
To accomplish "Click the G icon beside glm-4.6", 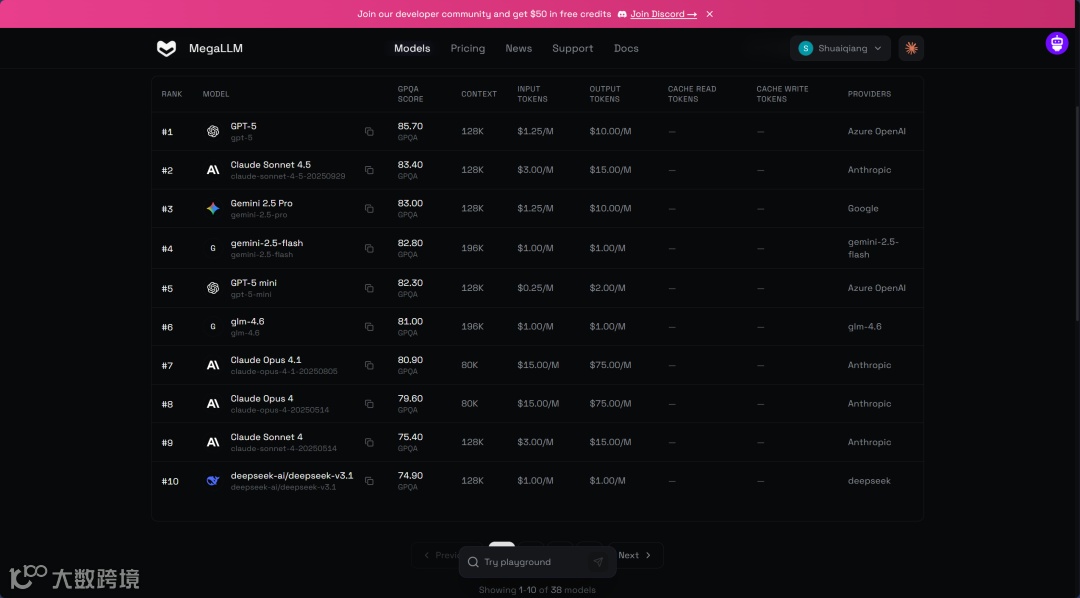I will click(x=213, y=327).
